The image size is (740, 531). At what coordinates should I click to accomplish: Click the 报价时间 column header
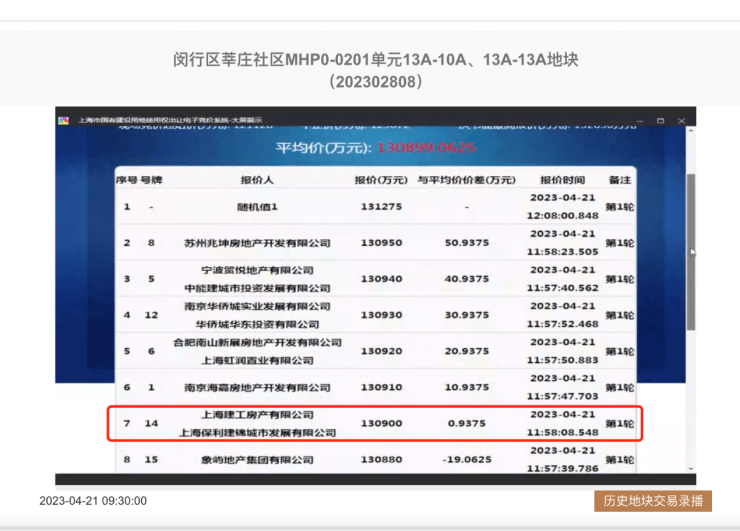click(x=563, y=180)
